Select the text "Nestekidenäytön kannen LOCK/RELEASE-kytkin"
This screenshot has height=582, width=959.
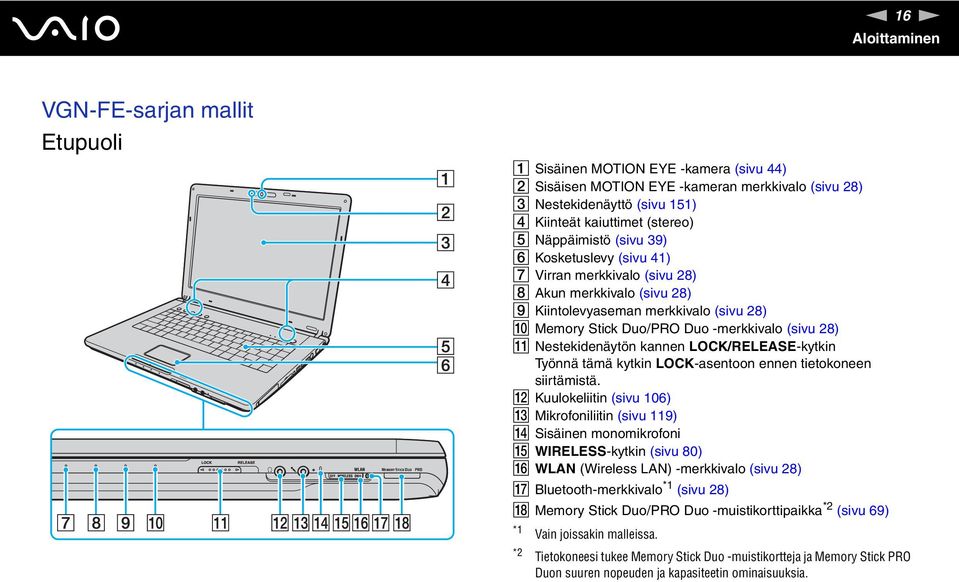(685, 346)
